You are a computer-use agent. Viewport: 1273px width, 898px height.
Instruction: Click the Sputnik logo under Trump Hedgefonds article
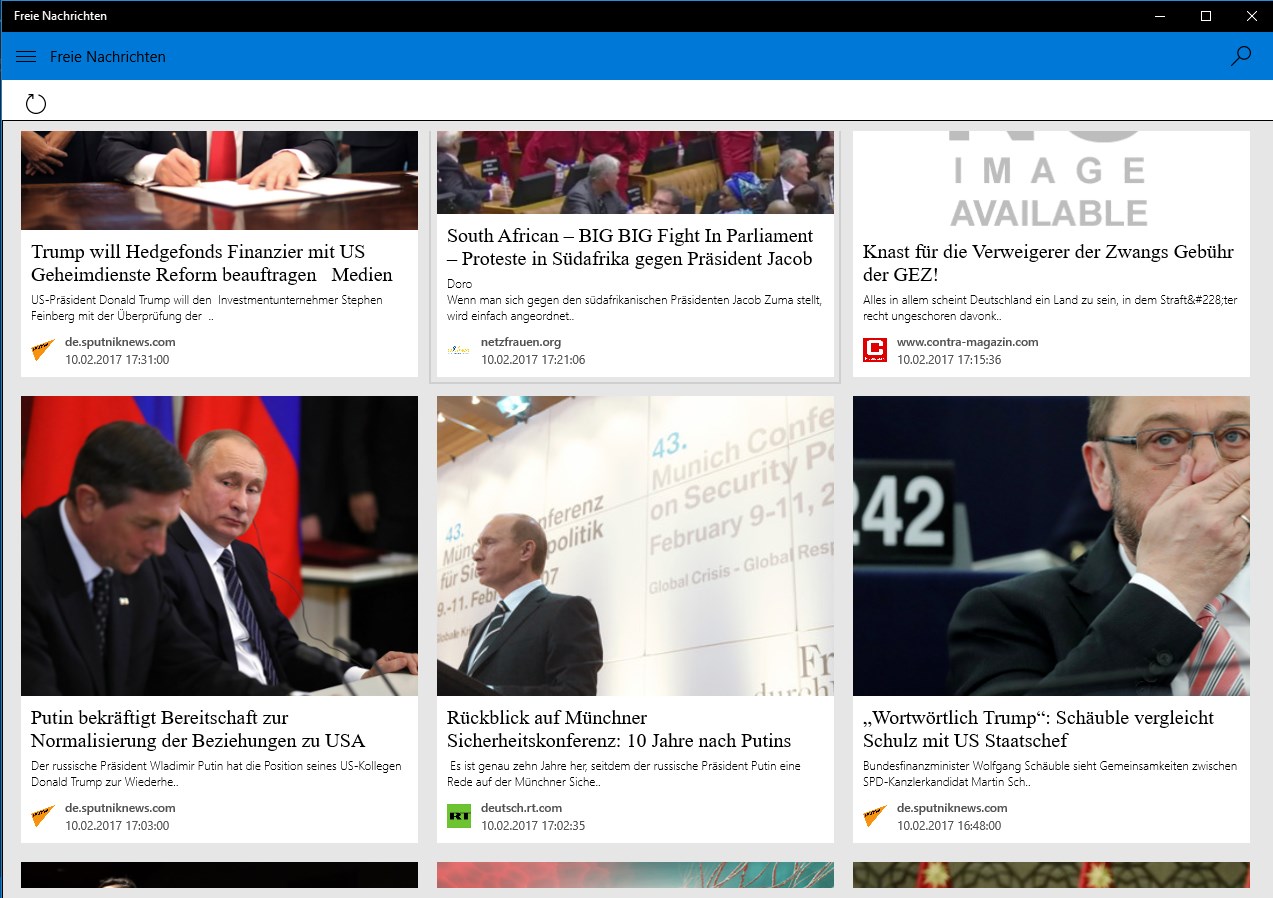tap(43, 350)
